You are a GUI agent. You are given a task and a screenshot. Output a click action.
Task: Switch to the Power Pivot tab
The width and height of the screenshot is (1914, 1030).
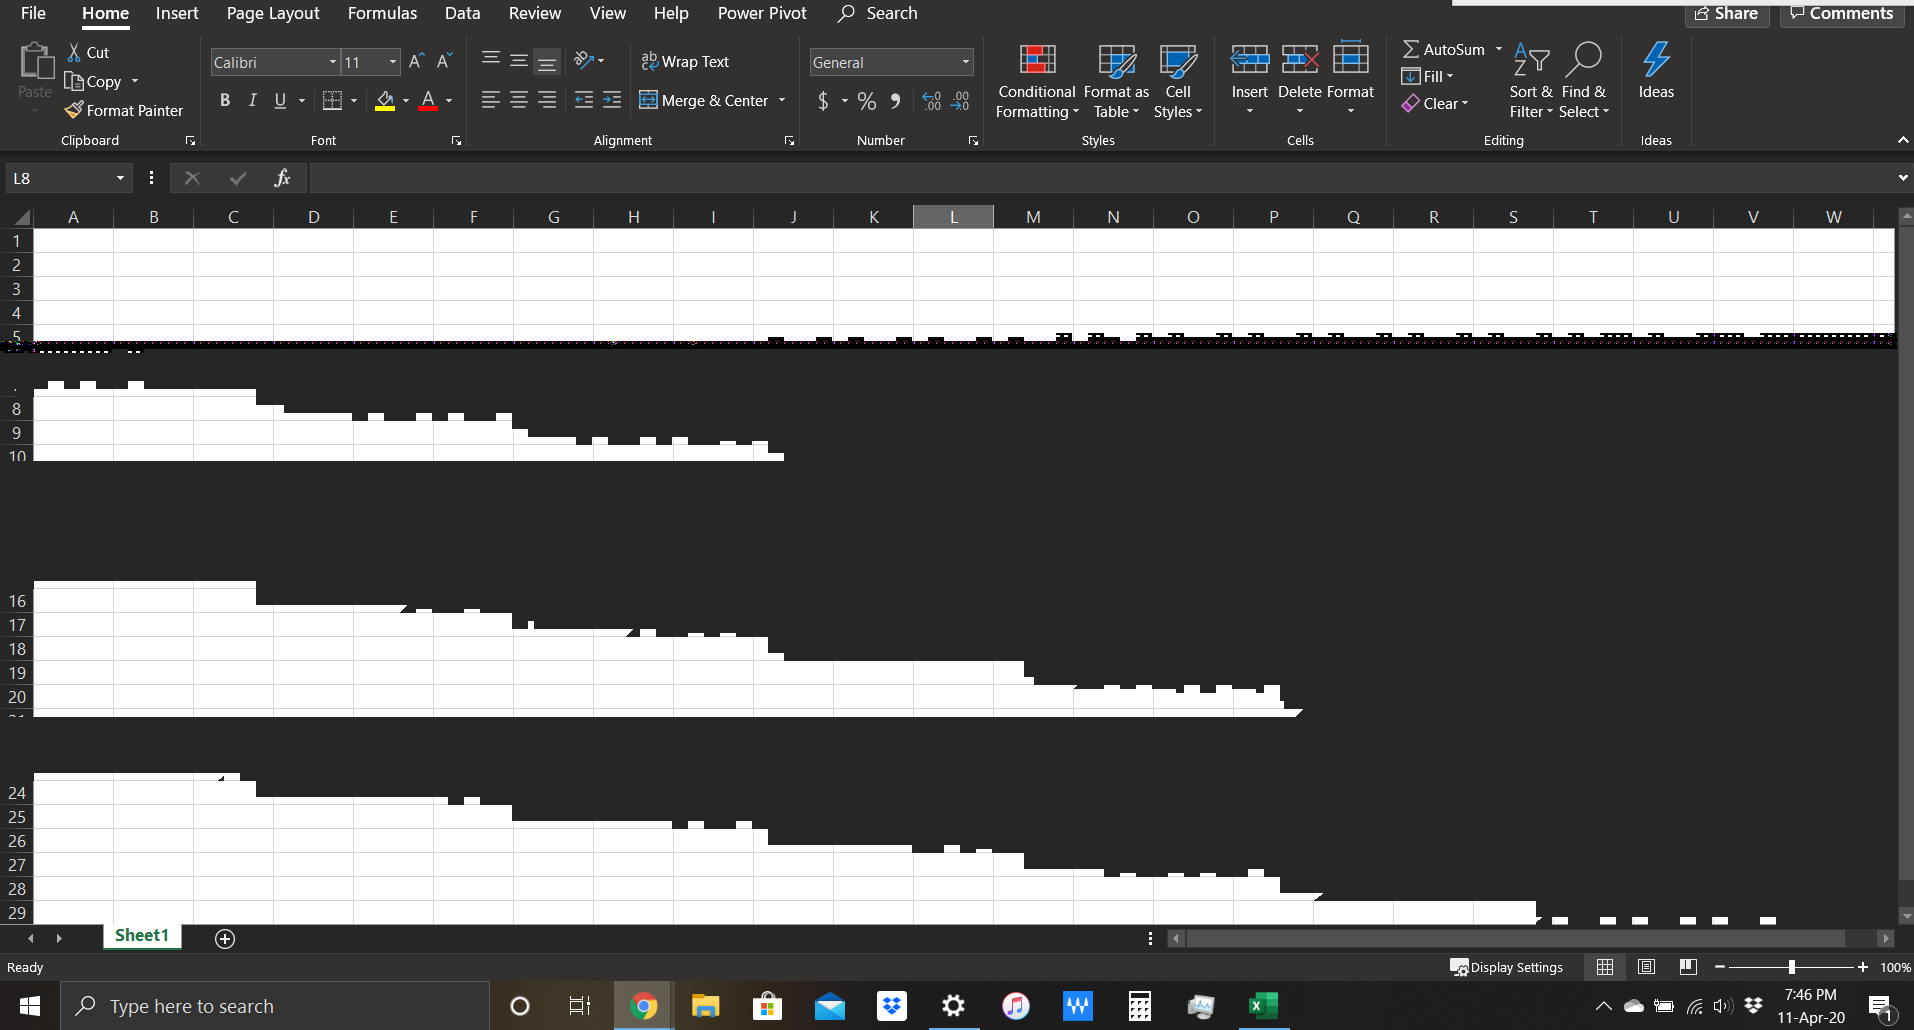pos(762,13)
